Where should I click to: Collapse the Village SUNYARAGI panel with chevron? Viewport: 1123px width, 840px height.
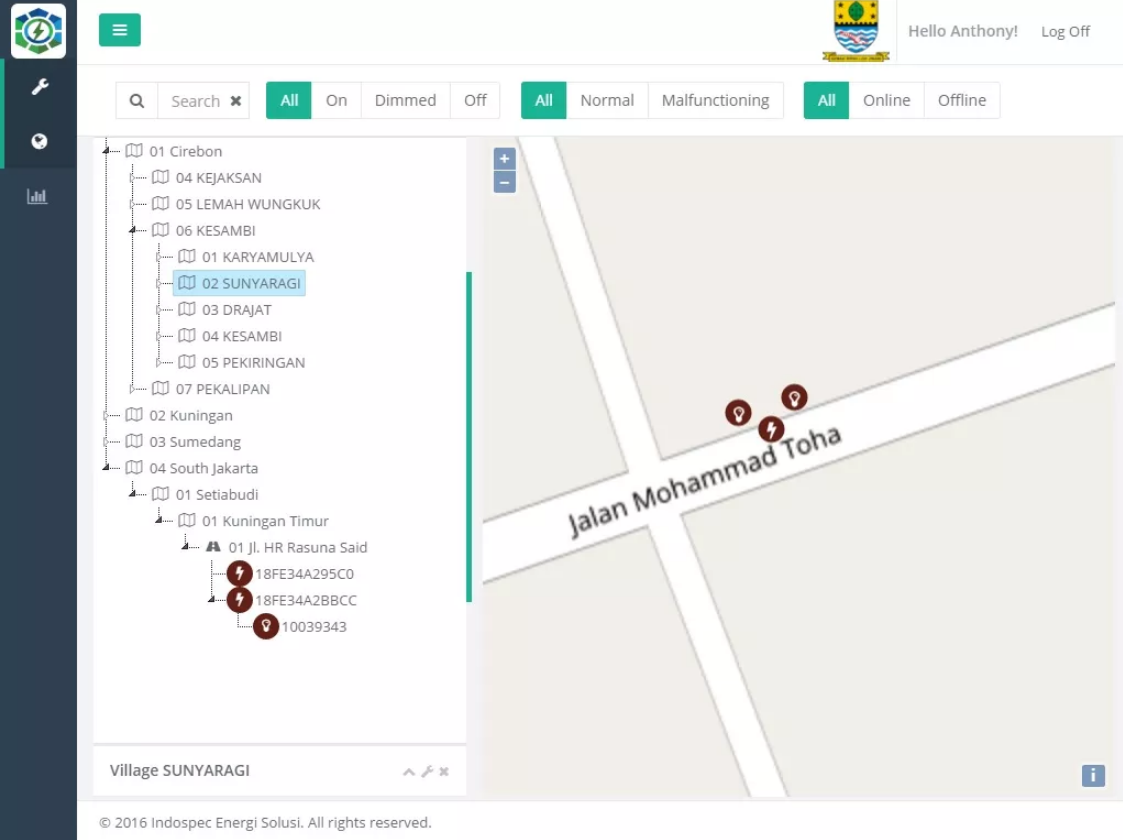coord(409,771)
